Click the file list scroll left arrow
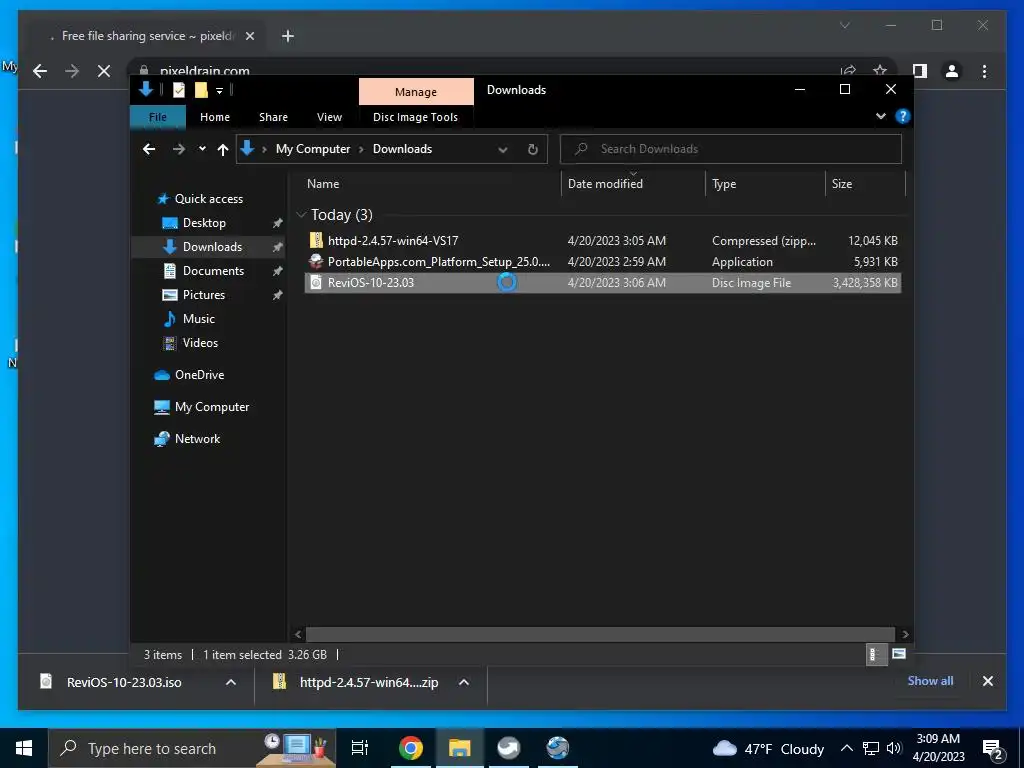Screen dimensions: 1024x768 [x=298, y=634]
